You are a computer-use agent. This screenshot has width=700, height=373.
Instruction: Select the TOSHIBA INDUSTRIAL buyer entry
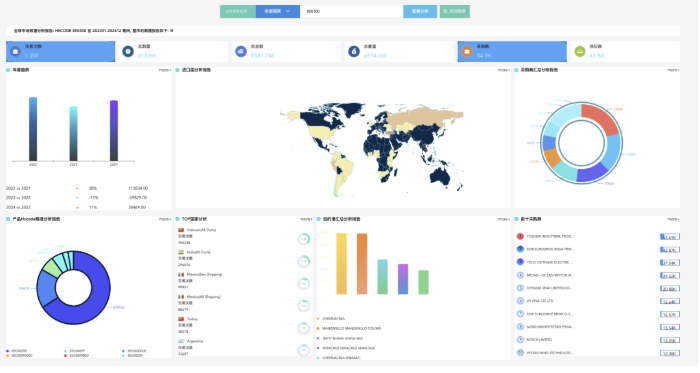pos(550,237)
